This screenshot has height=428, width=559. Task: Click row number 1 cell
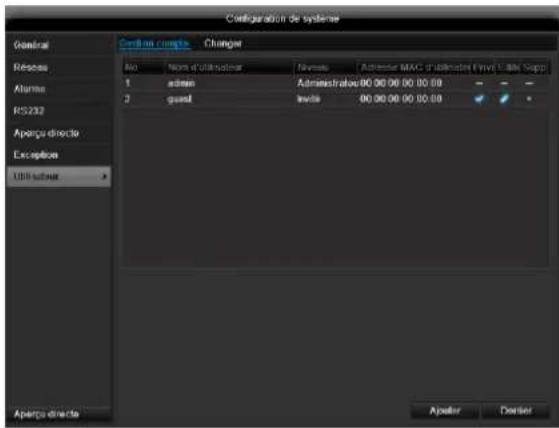point(127,83)
